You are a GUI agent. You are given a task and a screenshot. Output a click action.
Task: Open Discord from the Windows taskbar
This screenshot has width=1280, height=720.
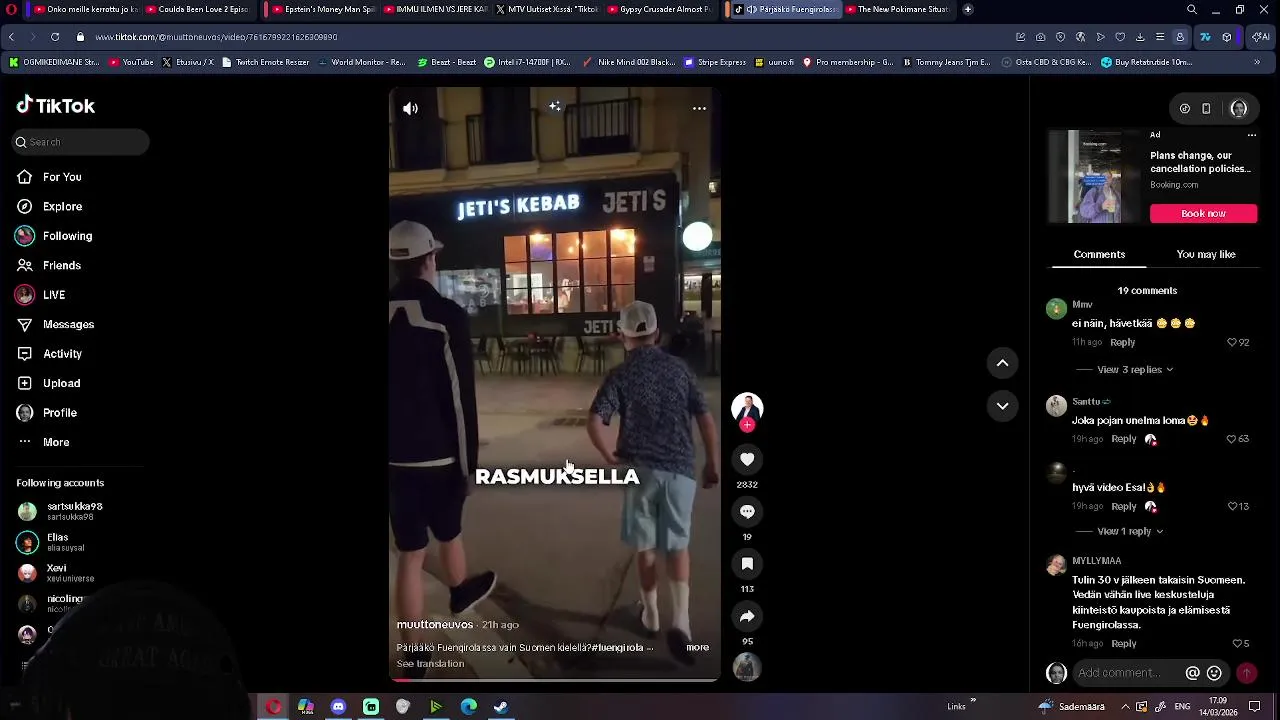(338, 707)
